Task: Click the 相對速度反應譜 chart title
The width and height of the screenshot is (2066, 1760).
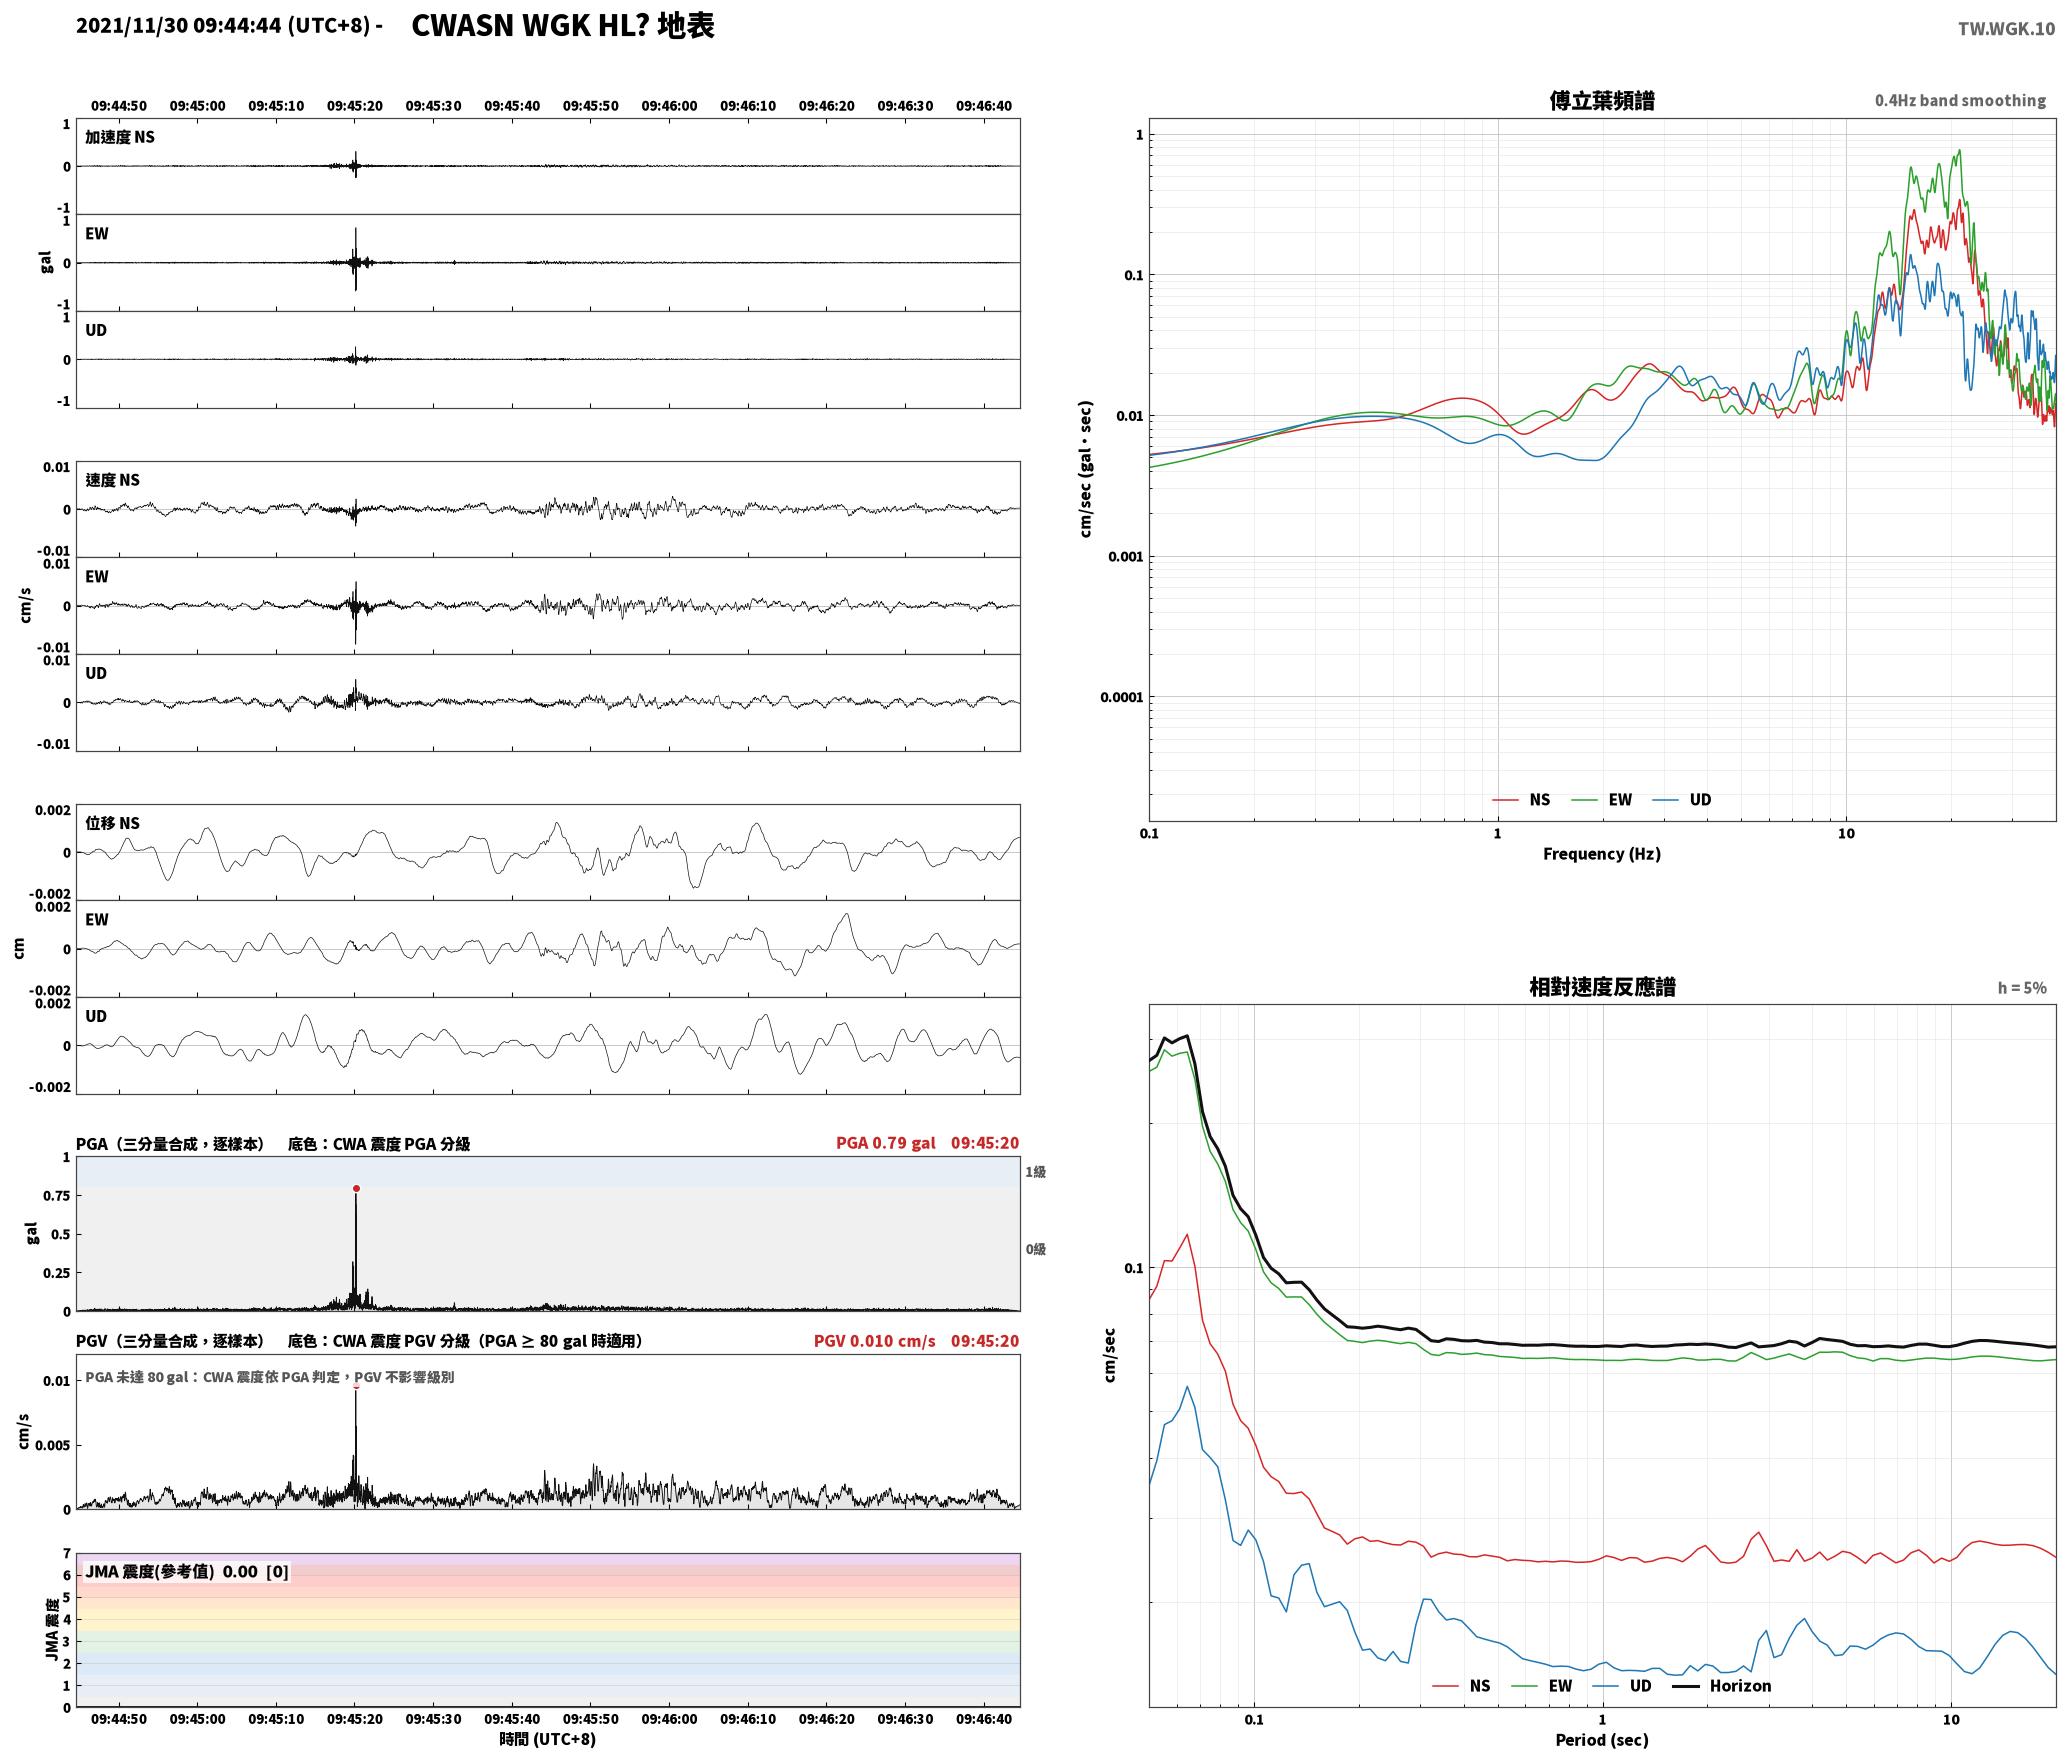Action: click(1602, 987)
